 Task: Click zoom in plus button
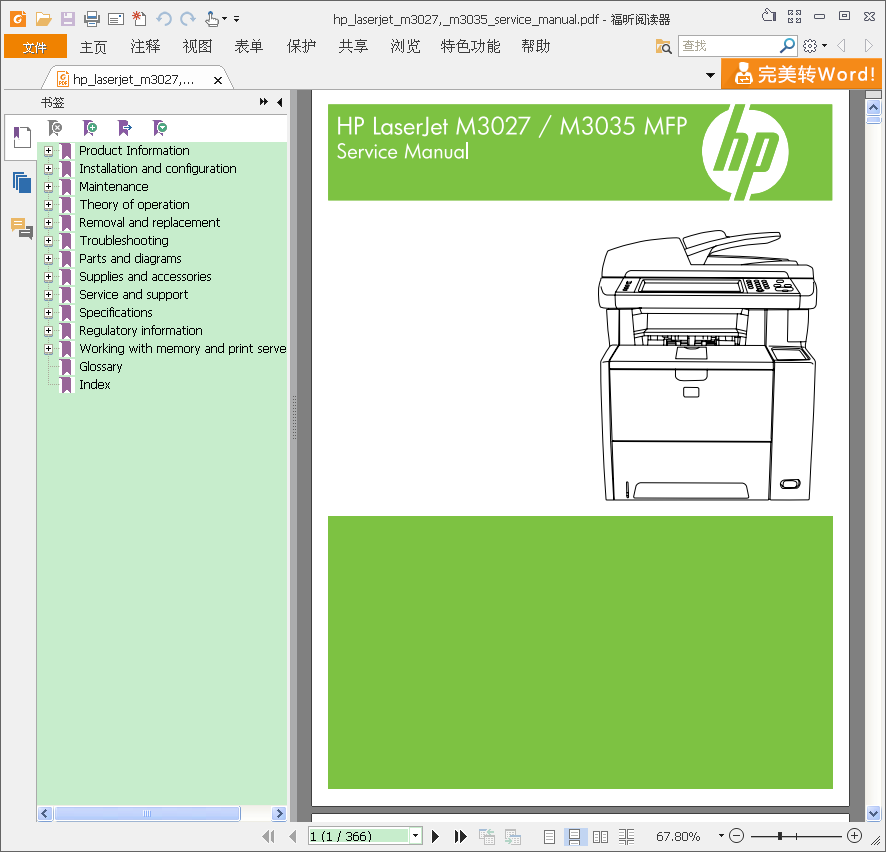tap(855, 836)
